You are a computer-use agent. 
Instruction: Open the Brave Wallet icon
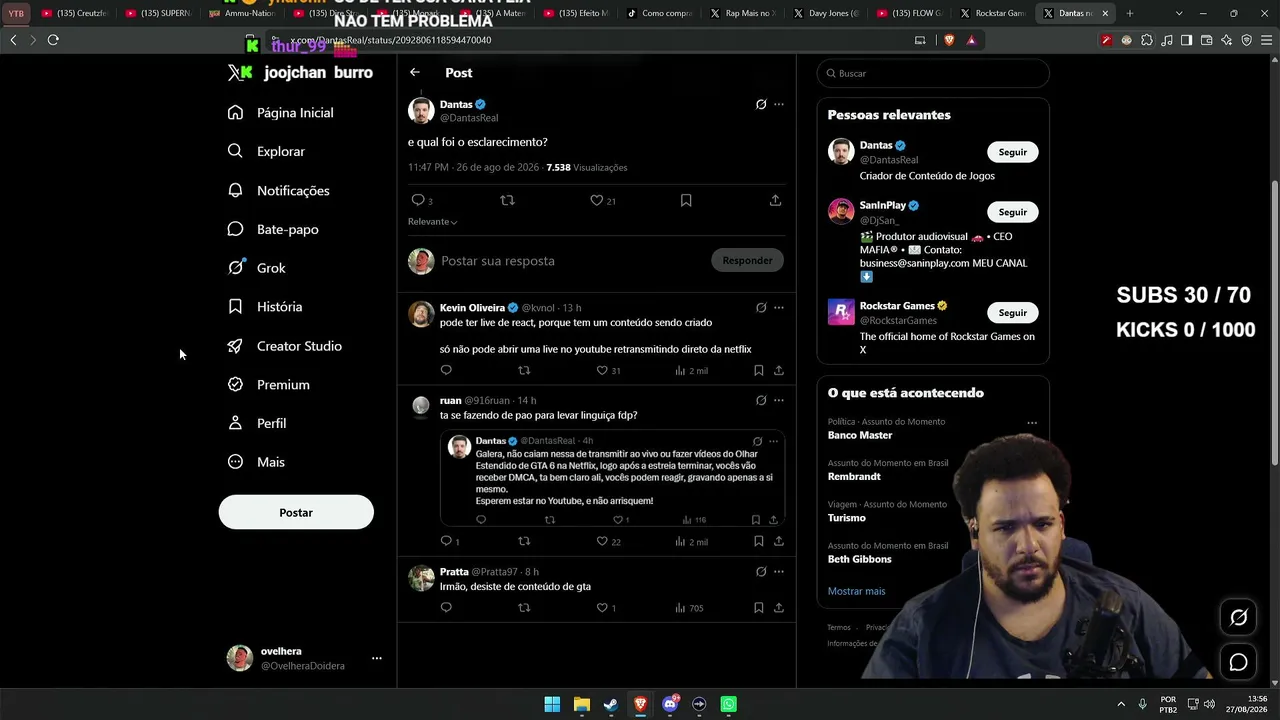tap(1206, 40)
